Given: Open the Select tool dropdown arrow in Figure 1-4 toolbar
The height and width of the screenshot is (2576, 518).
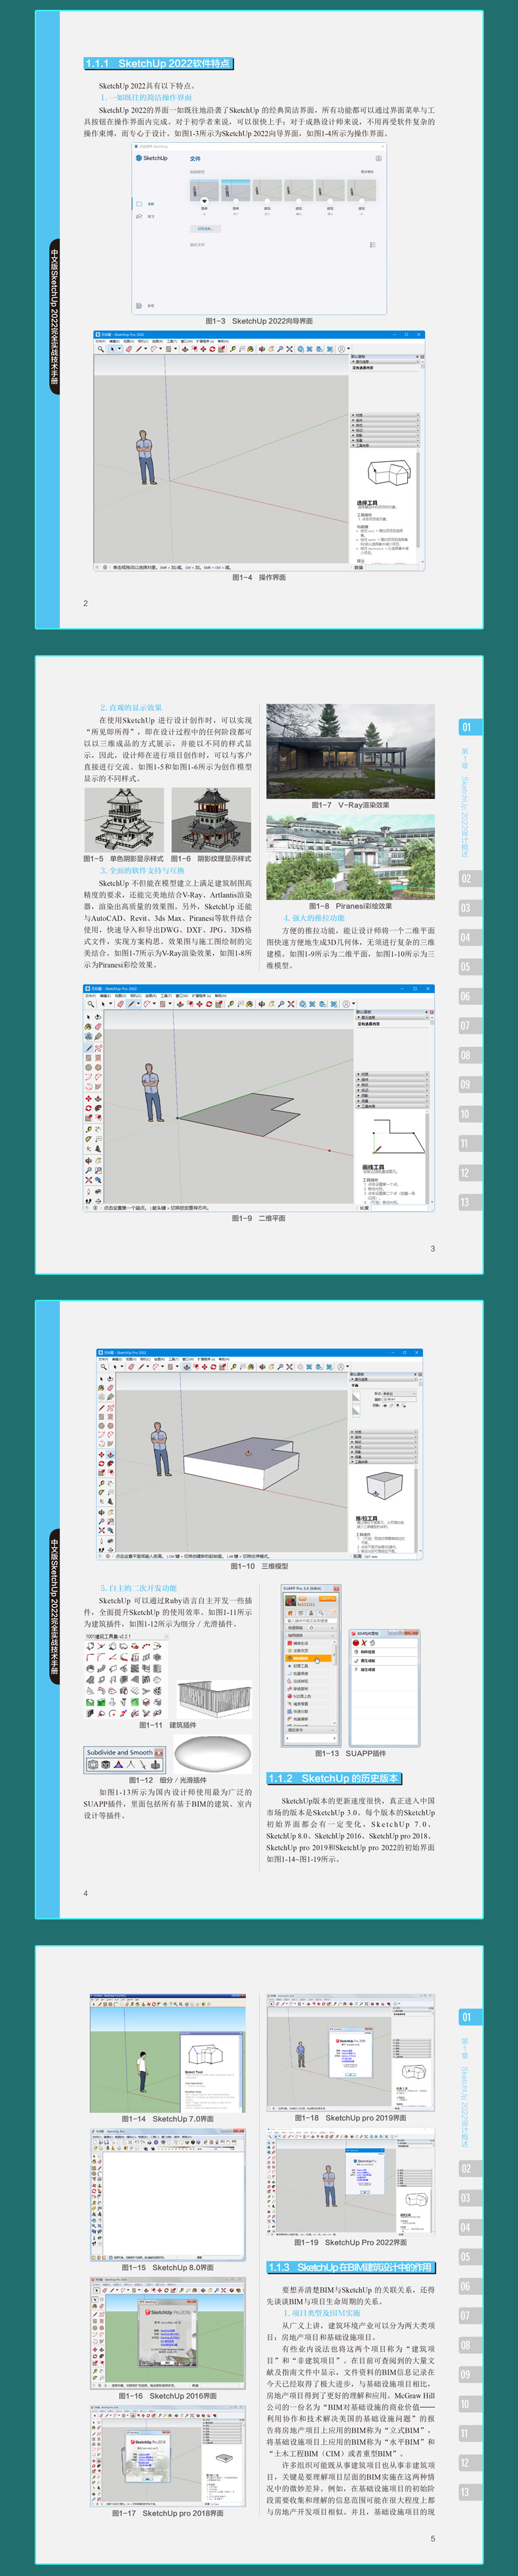Looking at the screenshot, I should [x=120, y=350].
